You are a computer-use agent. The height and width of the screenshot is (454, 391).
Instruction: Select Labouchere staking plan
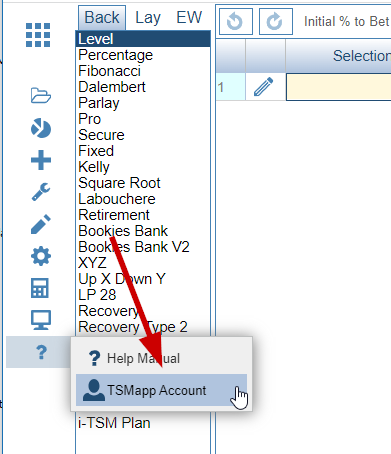tap(143, 199)
